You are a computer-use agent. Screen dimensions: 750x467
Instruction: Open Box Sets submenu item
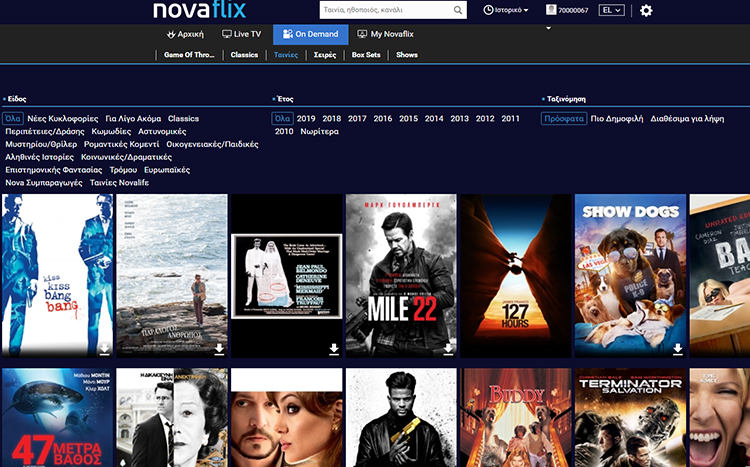tap(366, 55)
